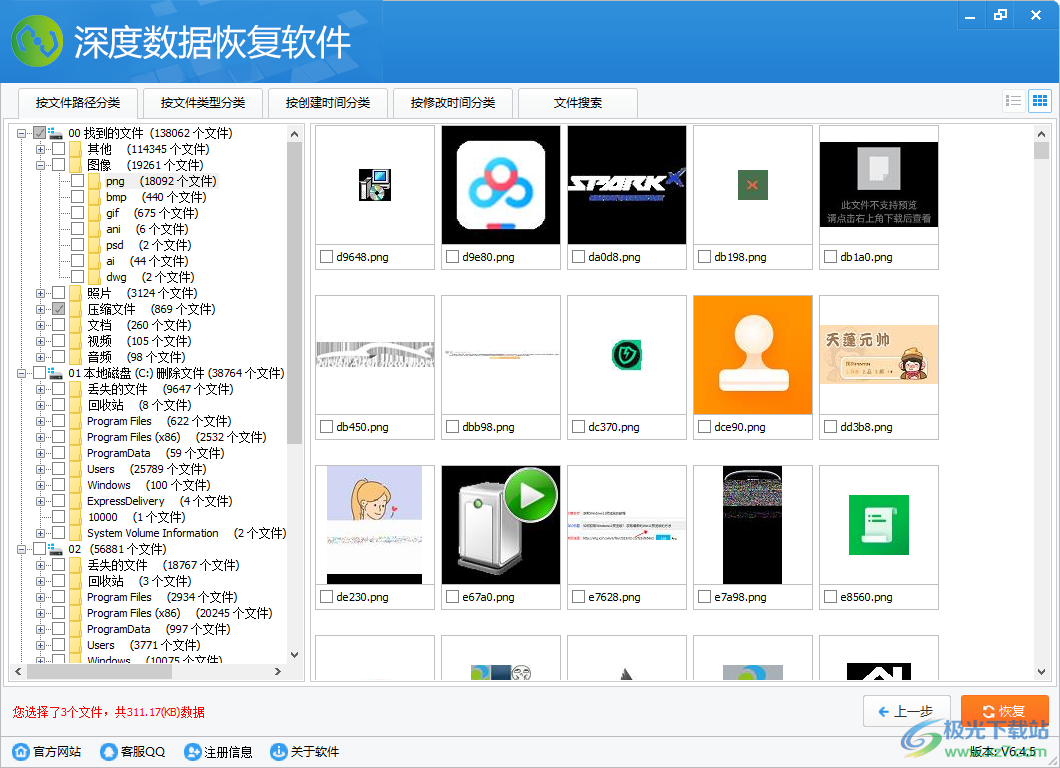Open 注册信息 registration link
The width and height of the screenshot is (1060, 768).
coord(218,752)
